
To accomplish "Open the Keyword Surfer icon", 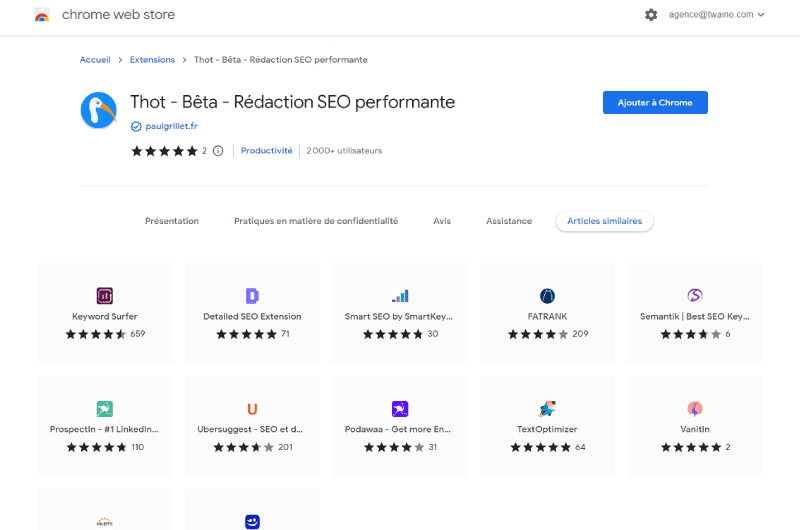I will 105,296.
